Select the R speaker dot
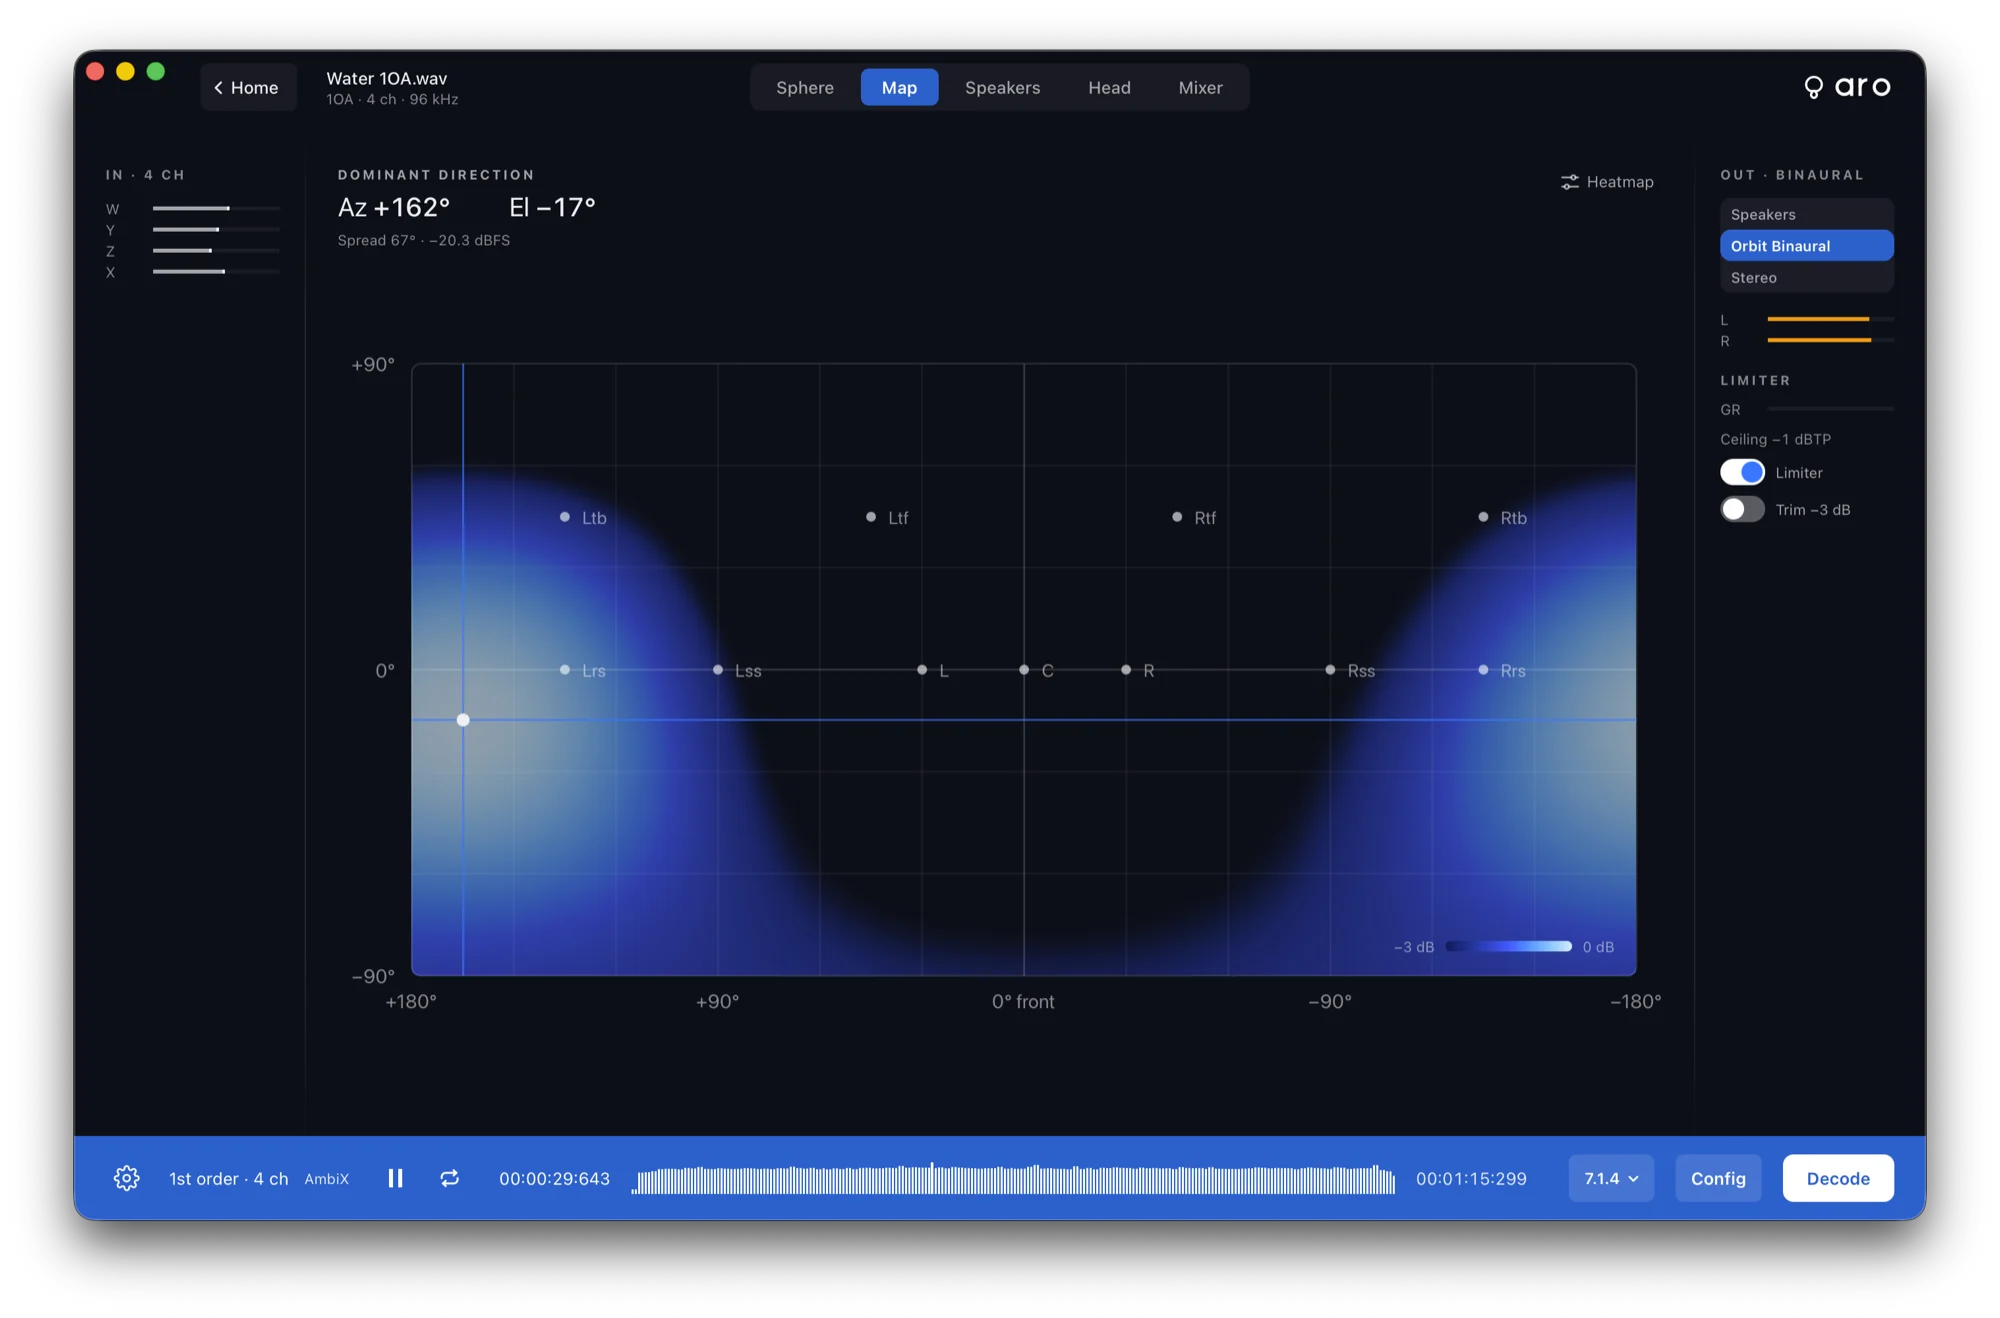The width and height of the screenshot is (2000, 1318). pos(1126,670)
